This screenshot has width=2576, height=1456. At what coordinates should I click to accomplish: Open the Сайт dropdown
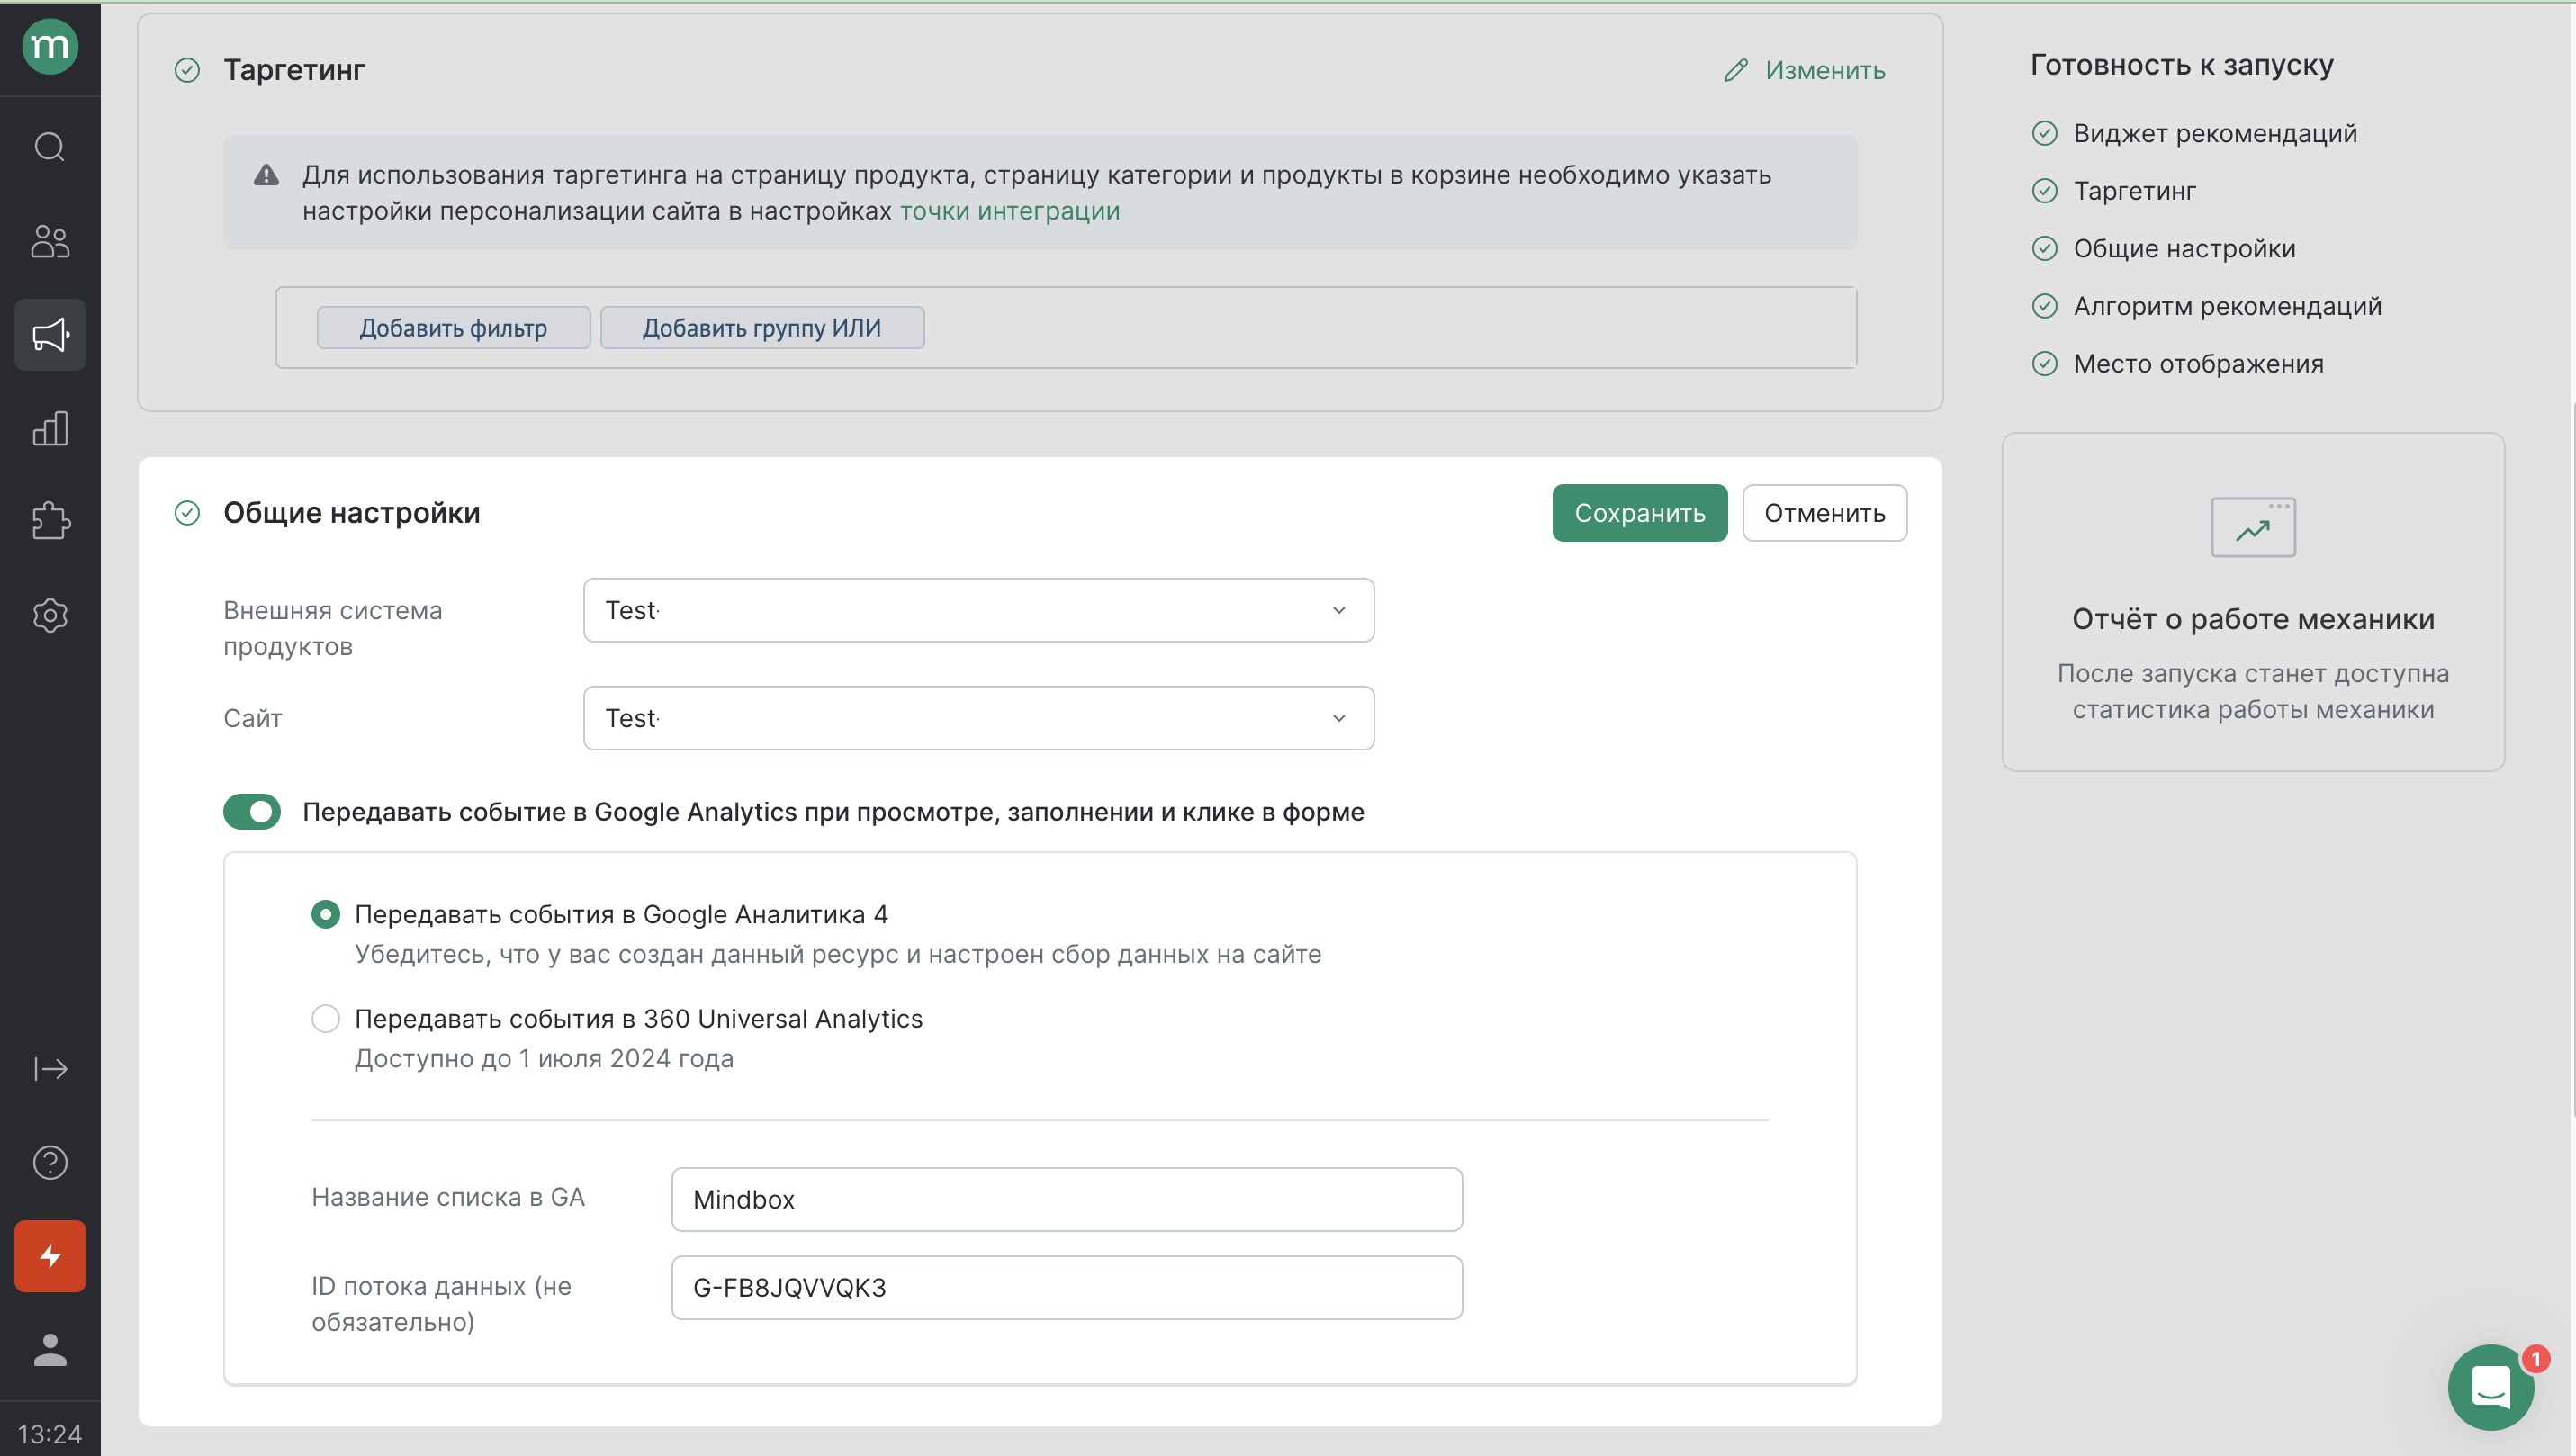pos(979,718)
